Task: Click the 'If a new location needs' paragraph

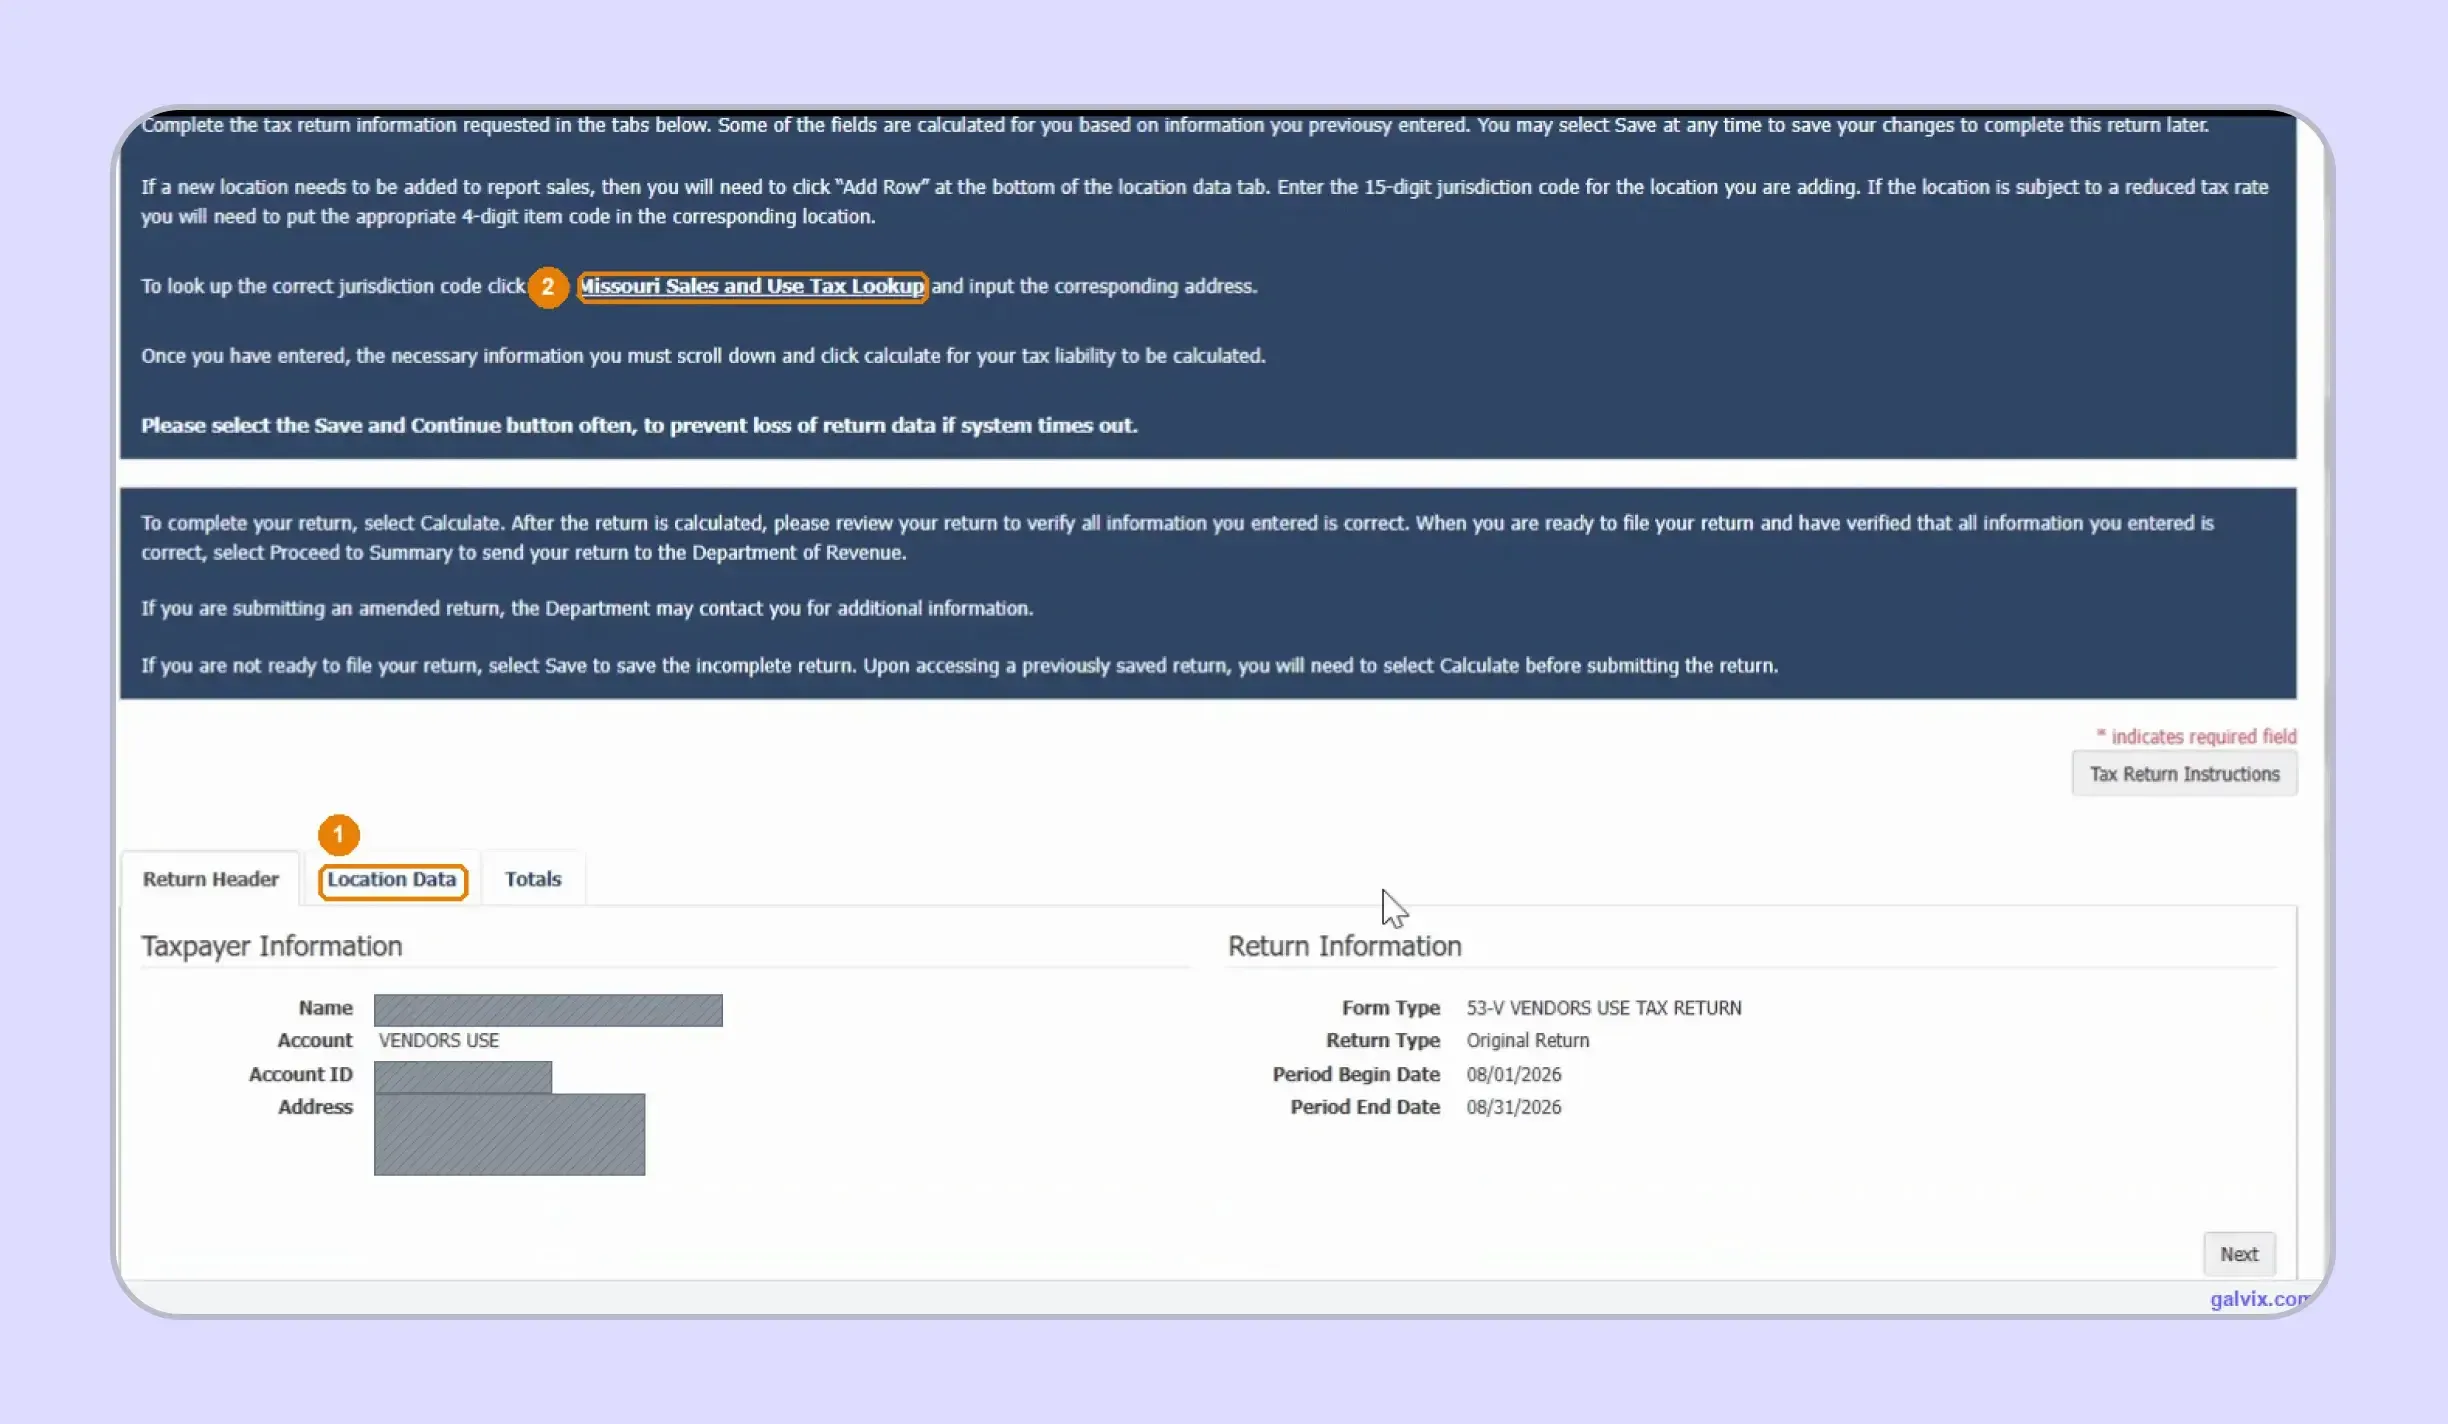Action: click(x=1204, y=202)
